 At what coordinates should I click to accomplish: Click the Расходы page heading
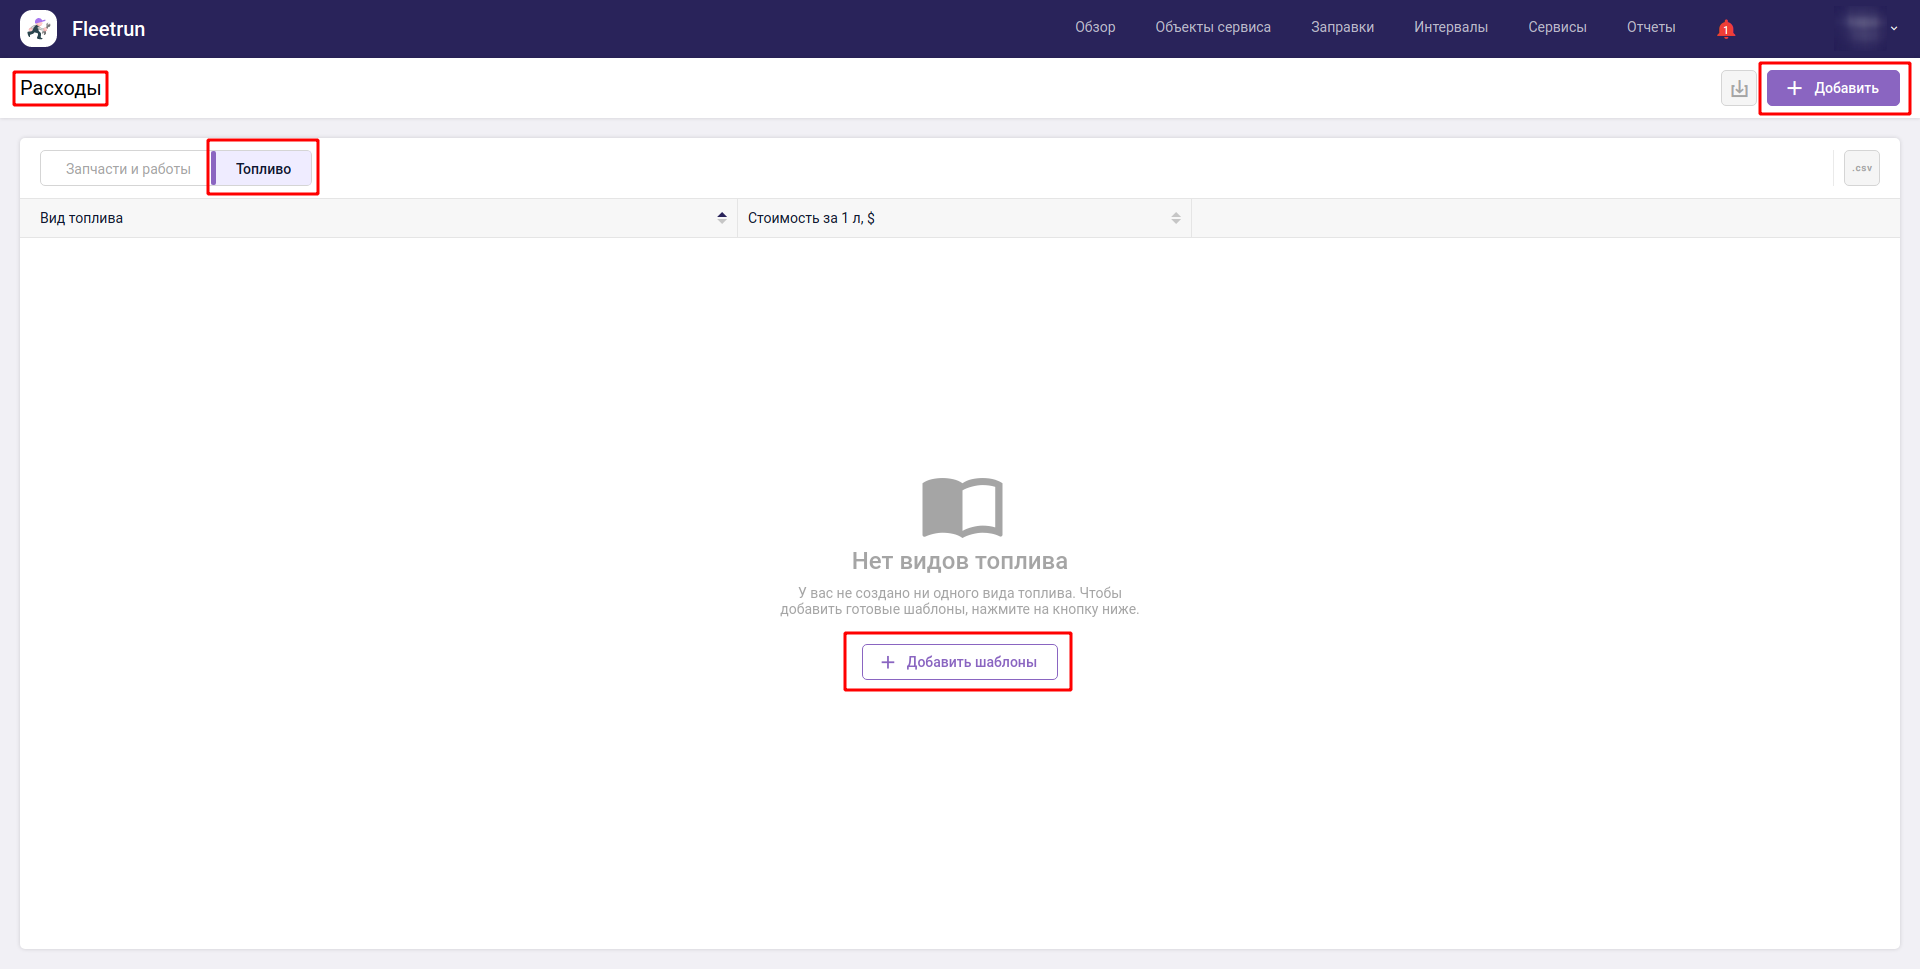coord(60,88)
